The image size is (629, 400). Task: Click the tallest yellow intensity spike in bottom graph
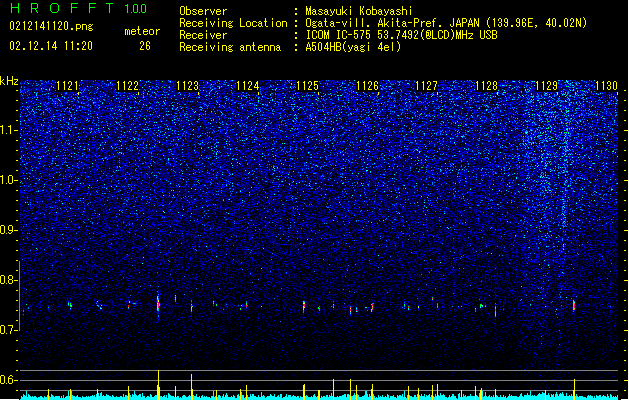tap(158, 384)
